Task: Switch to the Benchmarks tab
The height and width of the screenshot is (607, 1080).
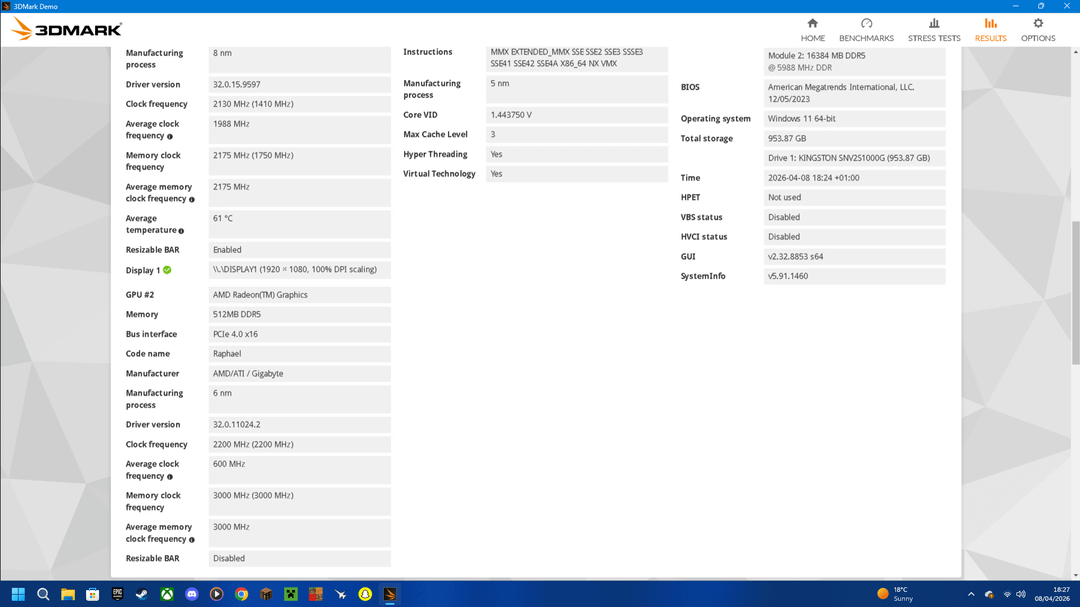Action: [x=866, y=30]
